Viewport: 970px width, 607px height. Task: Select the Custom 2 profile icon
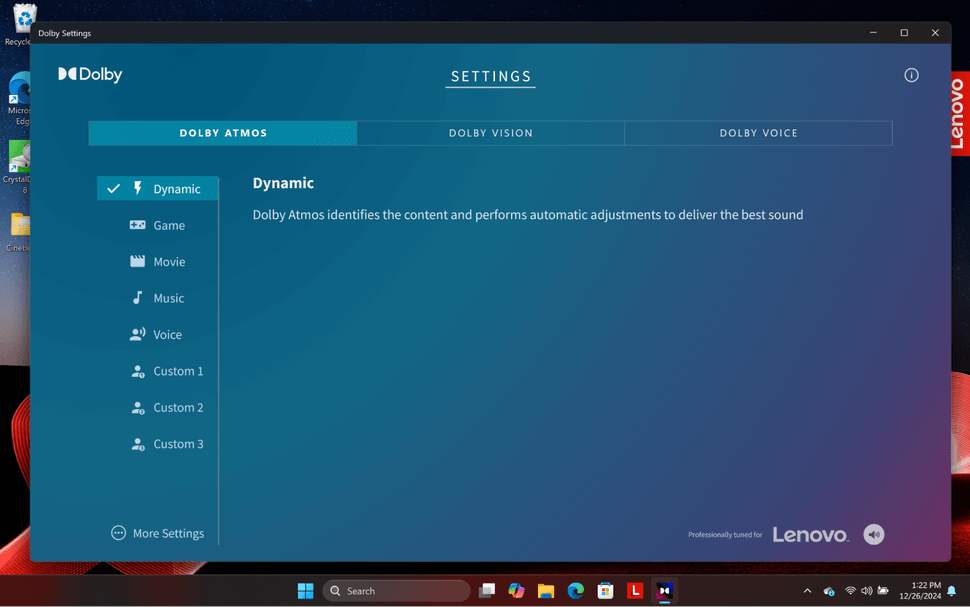coord(137,408)
